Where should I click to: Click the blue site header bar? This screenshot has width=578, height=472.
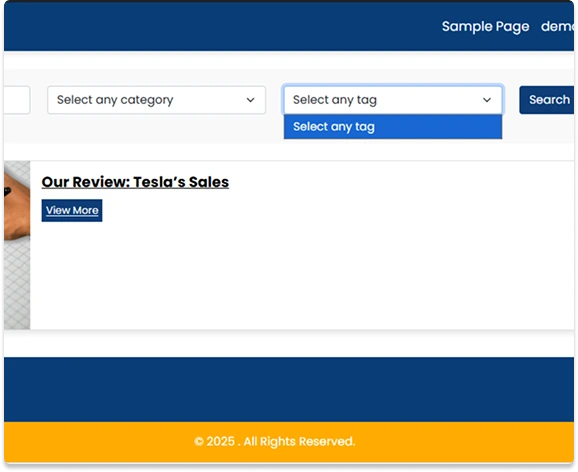(x=221, y=27)
